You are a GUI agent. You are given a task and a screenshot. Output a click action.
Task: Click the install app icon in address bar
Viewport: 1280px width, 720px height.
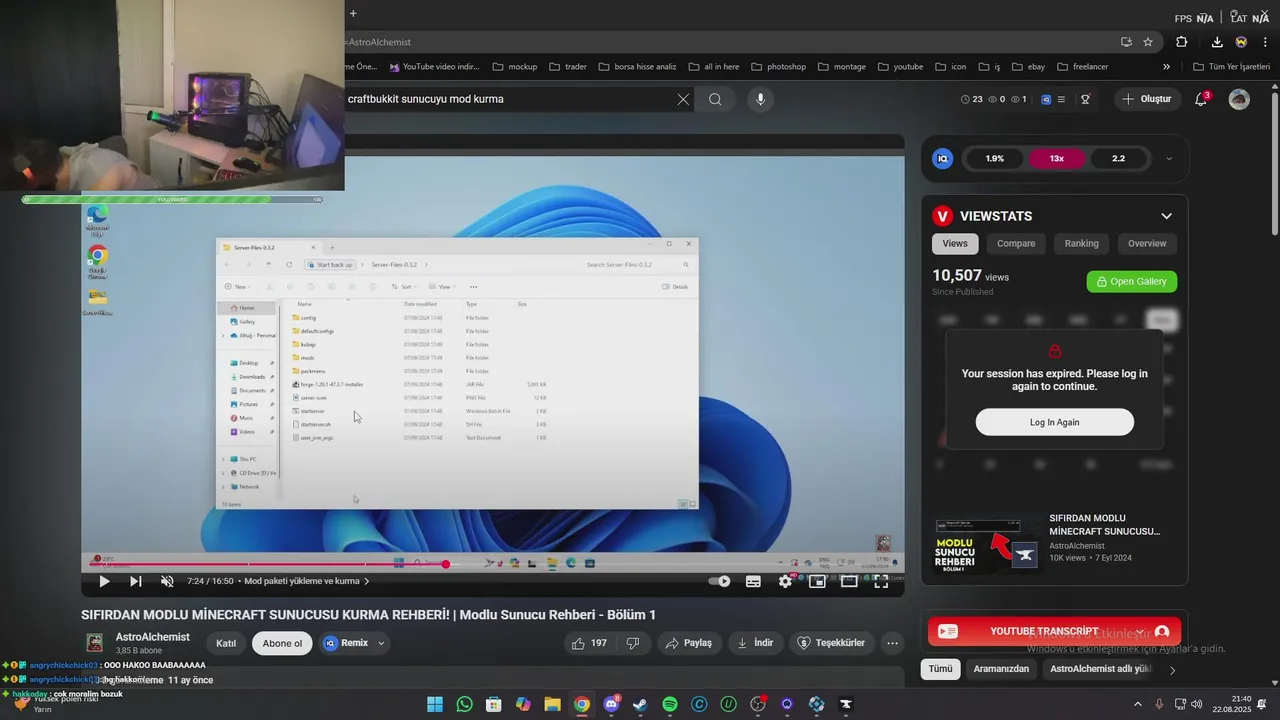(x=1126, y=42)
